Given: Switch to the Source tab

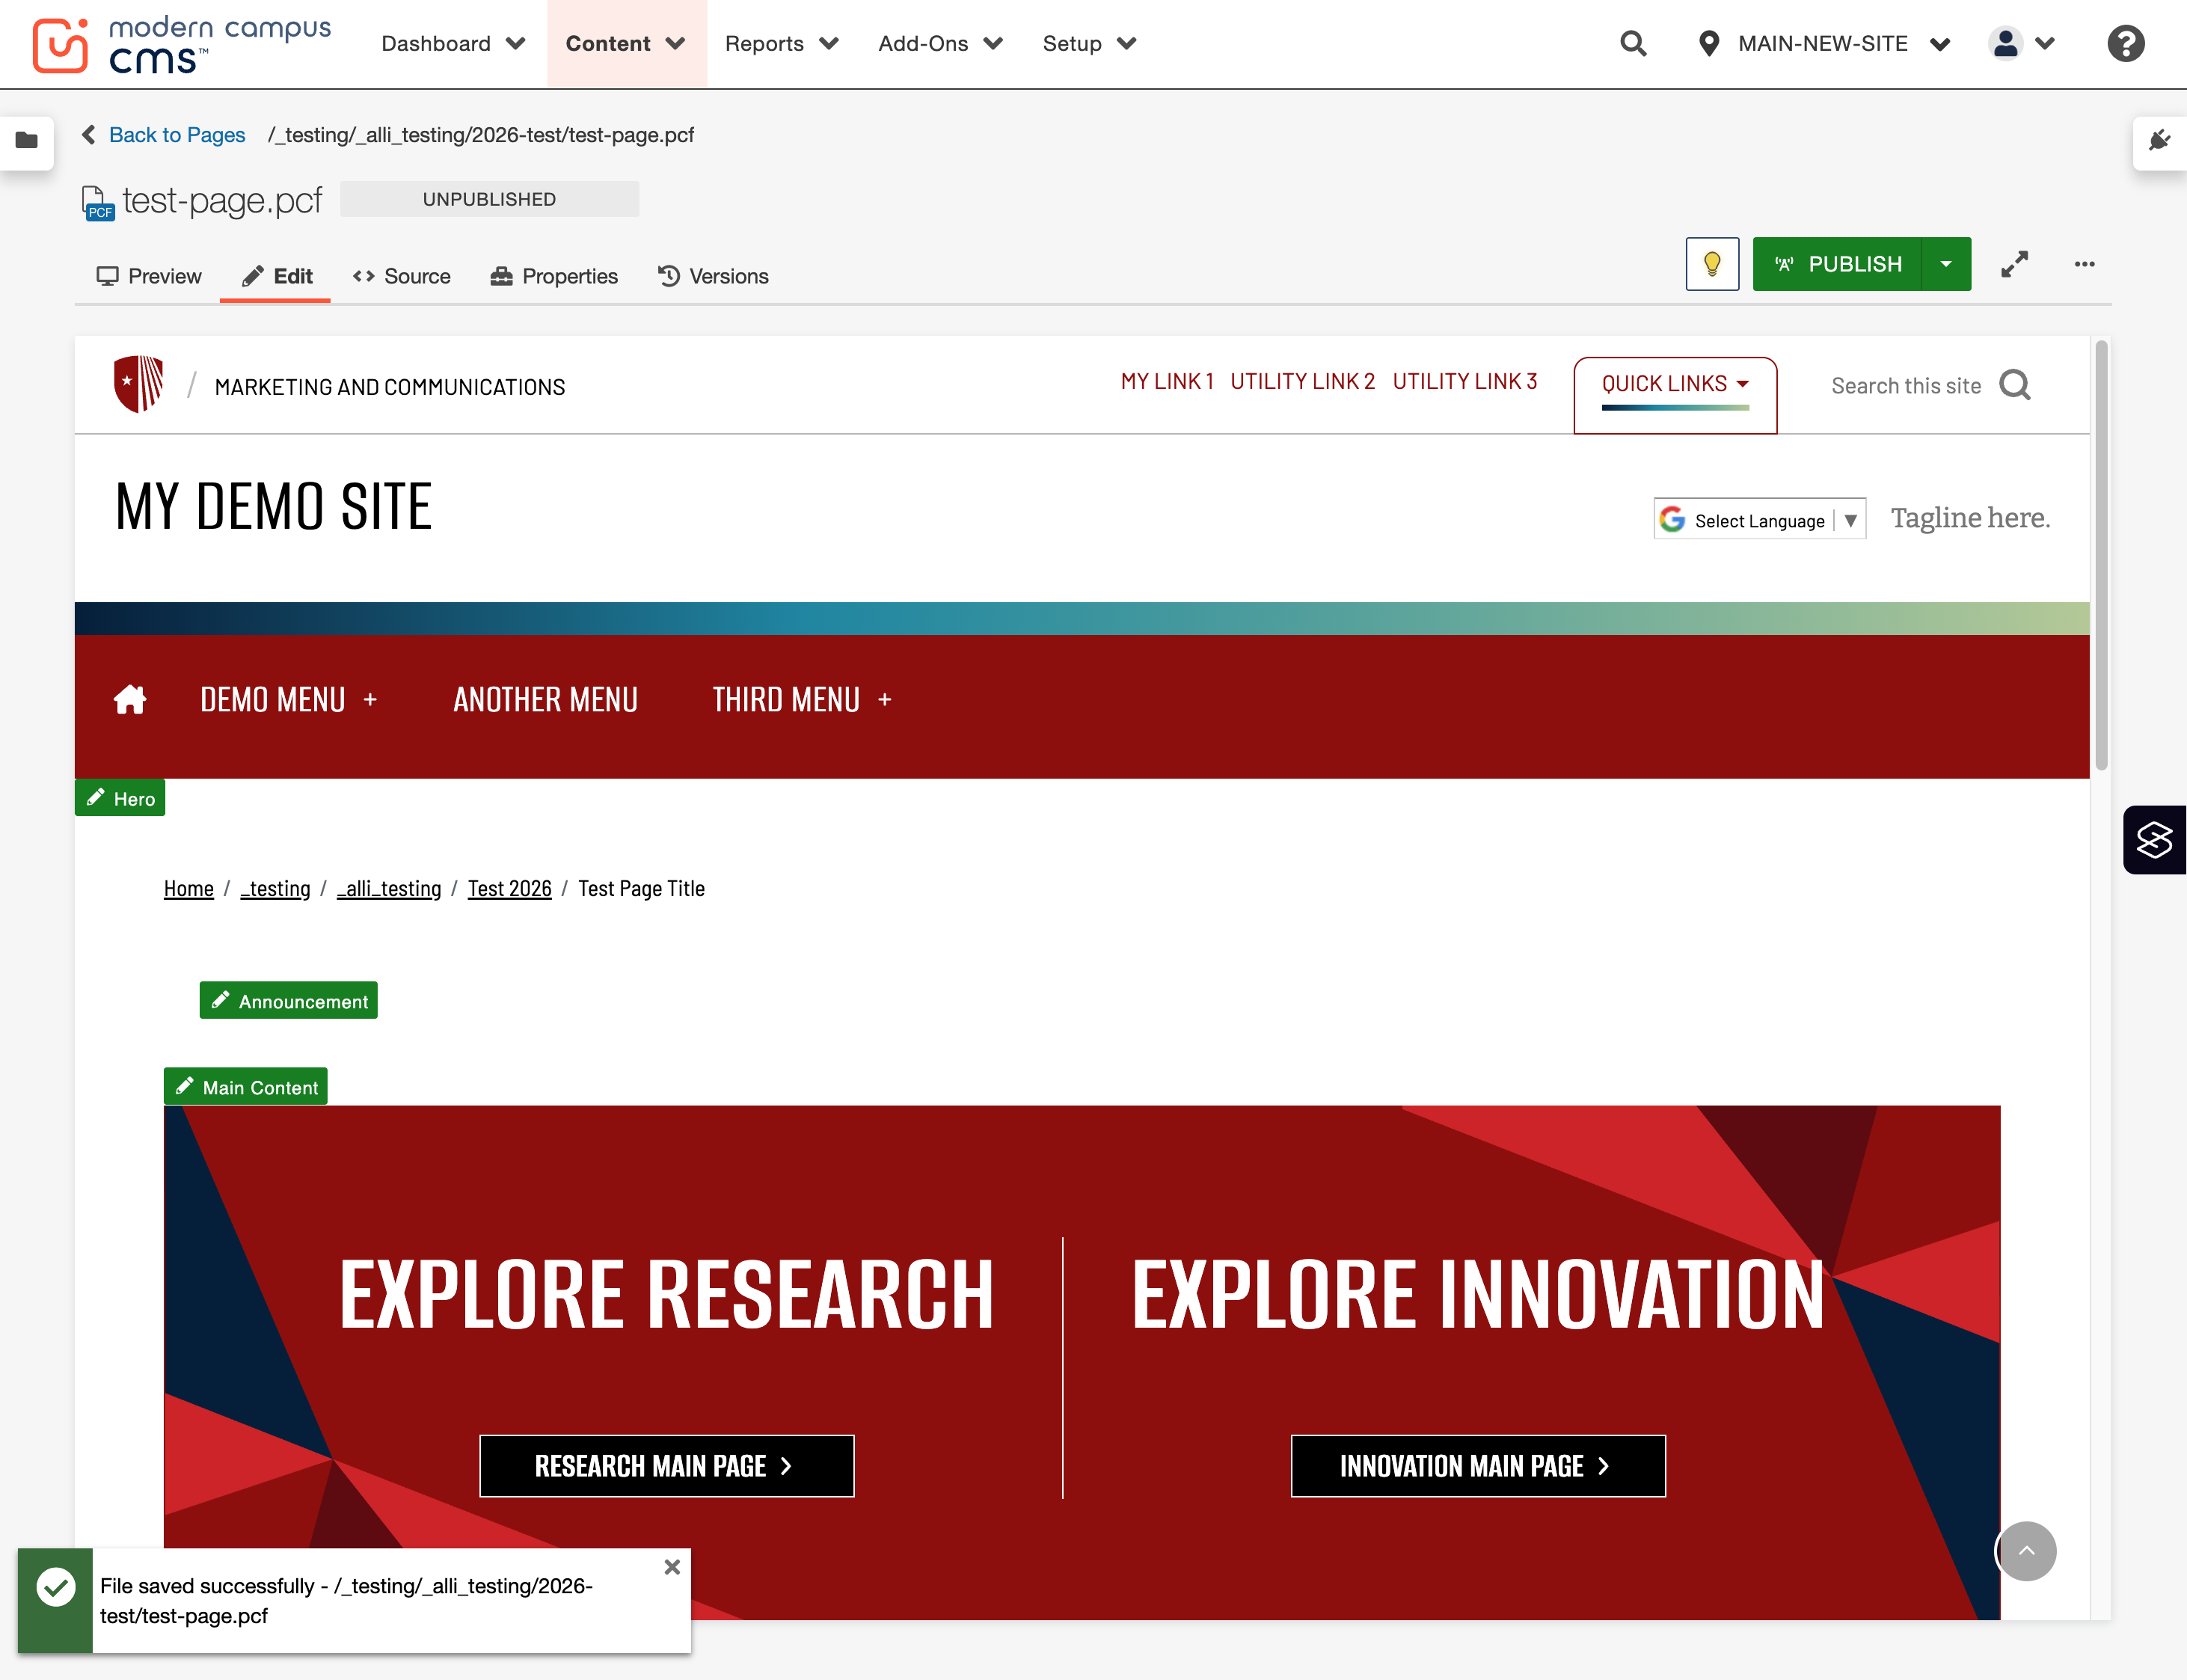Looking at the screenshot, I should click(x=402, y=276).
